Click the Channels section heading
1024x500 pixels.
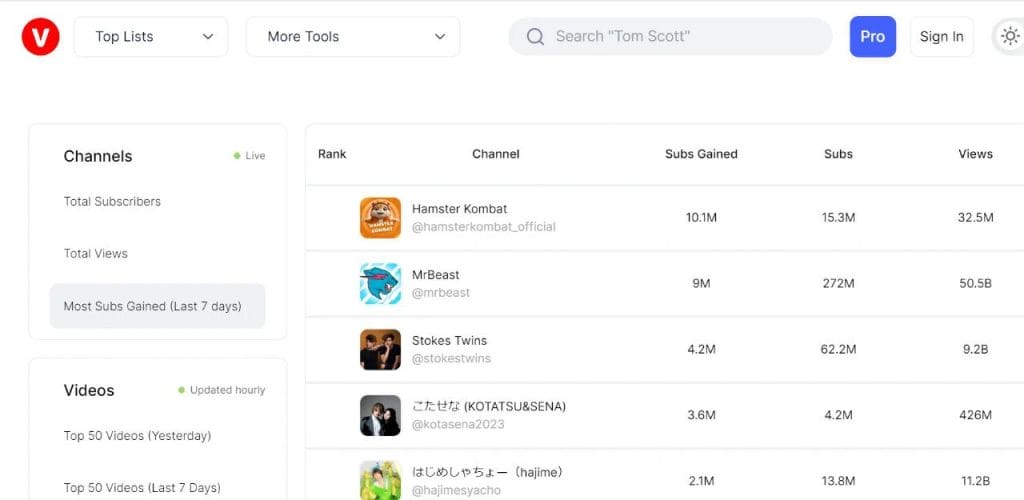98,157
